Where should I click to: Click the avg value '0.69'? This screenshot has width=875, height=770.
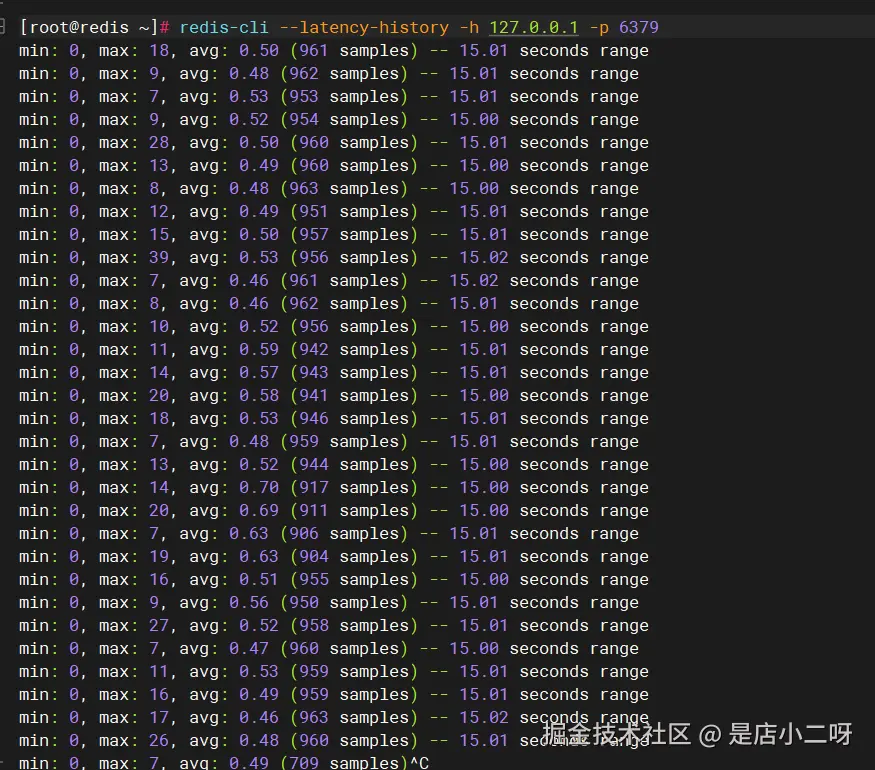[x=259, y=511]
